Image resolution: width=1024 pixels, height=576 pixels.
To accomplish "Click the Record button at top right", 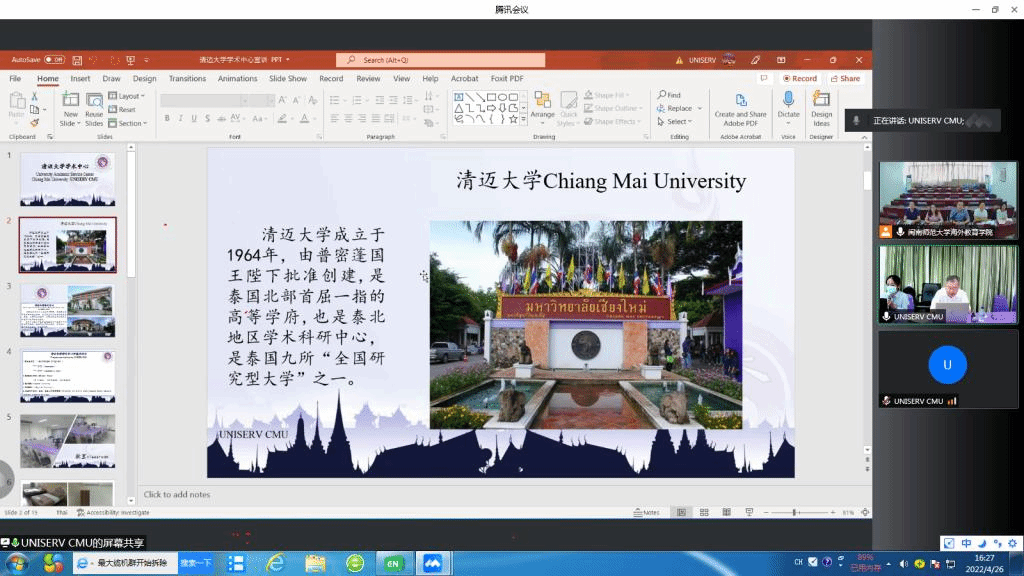I will [x=800, y=78].
